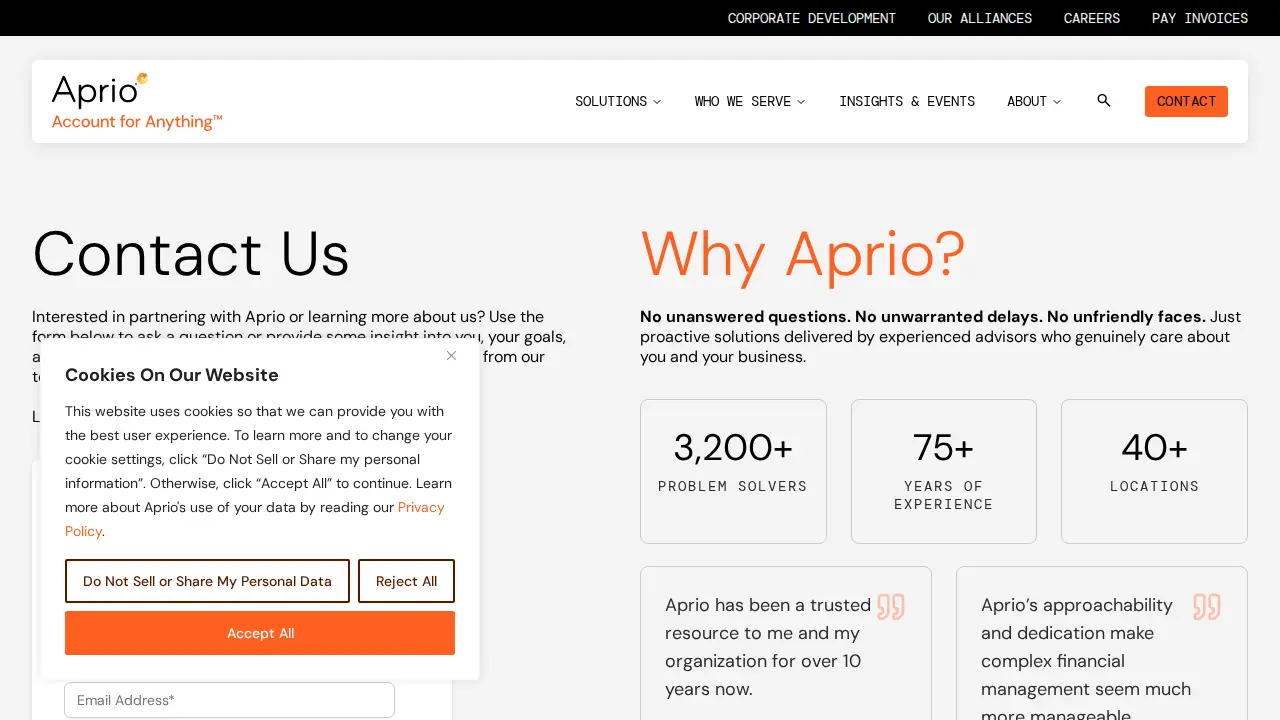
Task: Go to Our Alliances
Action: (x=980, y=18)
